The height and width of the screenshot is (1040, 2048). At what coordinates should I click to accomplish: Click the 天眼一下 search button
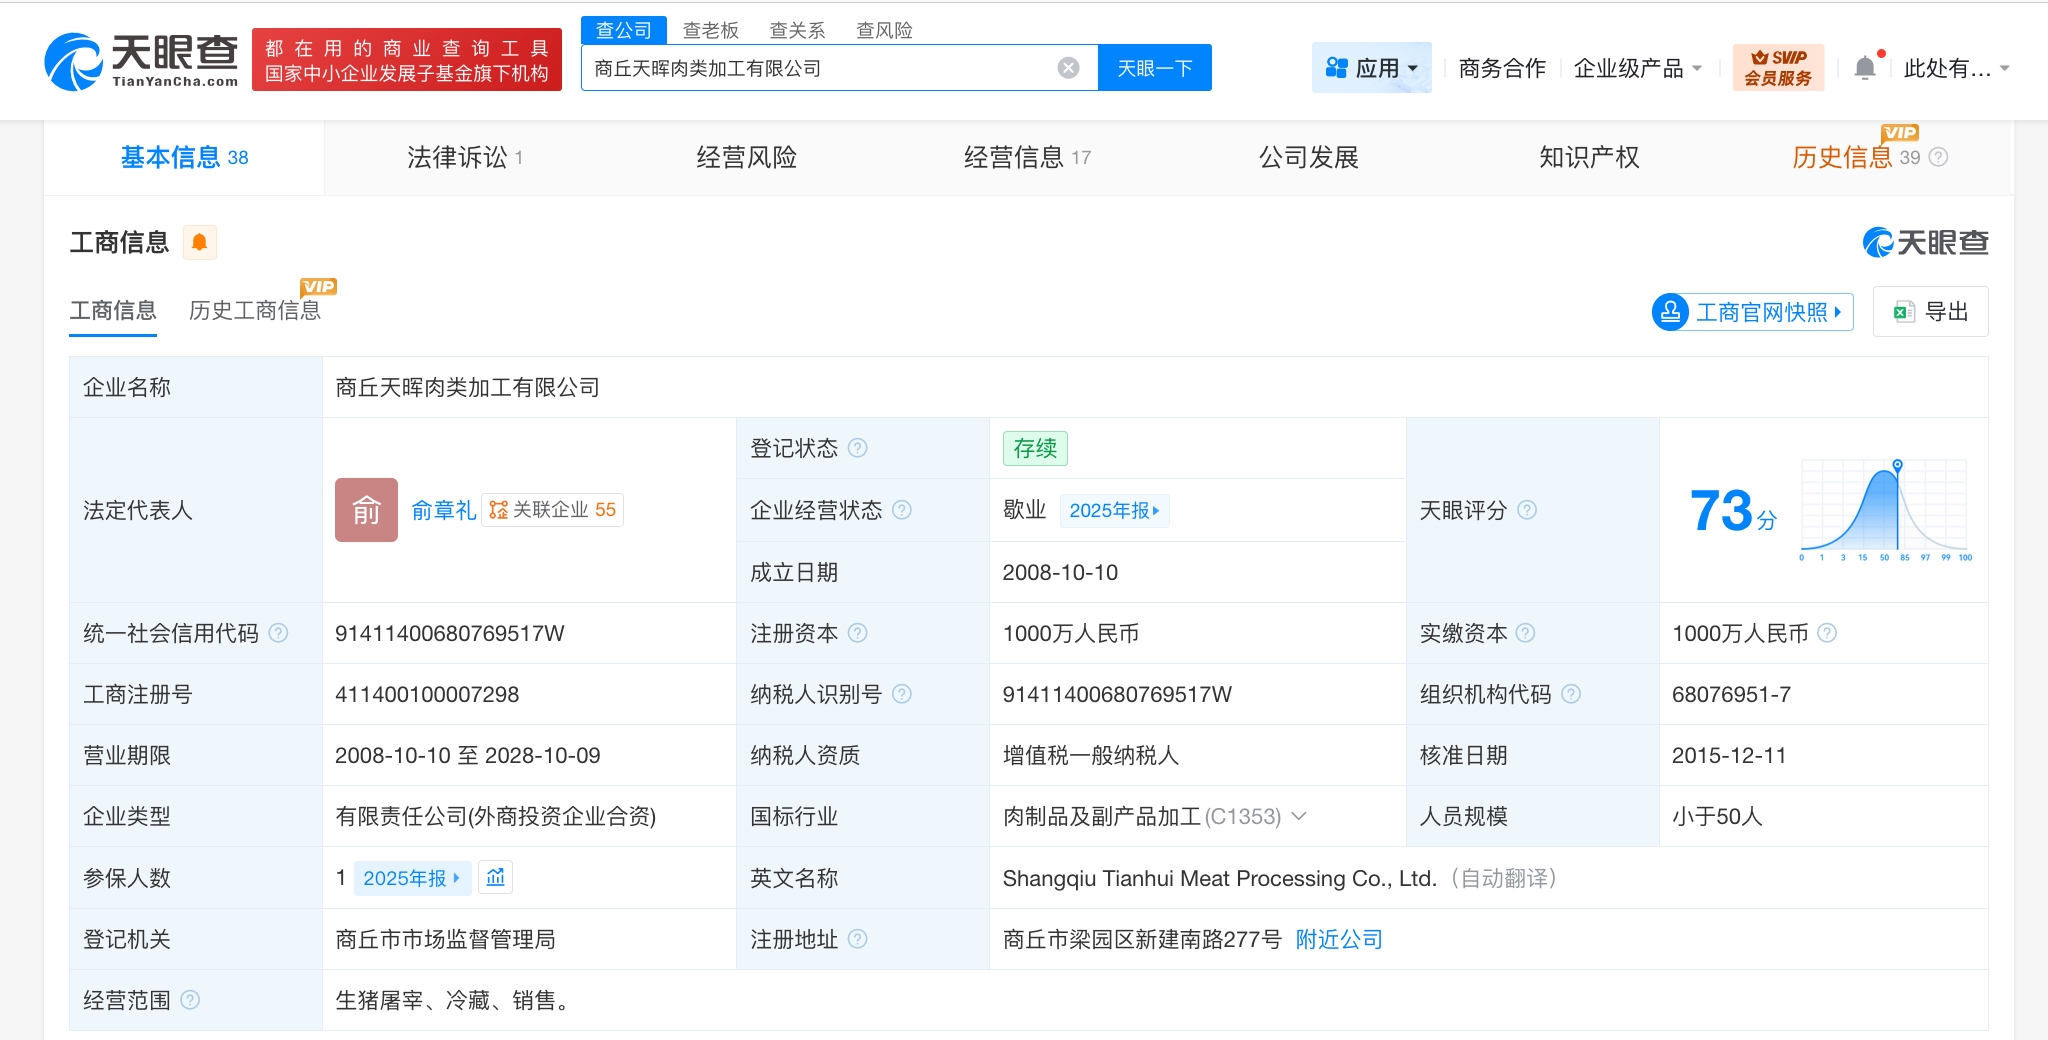click(1154, 68)
